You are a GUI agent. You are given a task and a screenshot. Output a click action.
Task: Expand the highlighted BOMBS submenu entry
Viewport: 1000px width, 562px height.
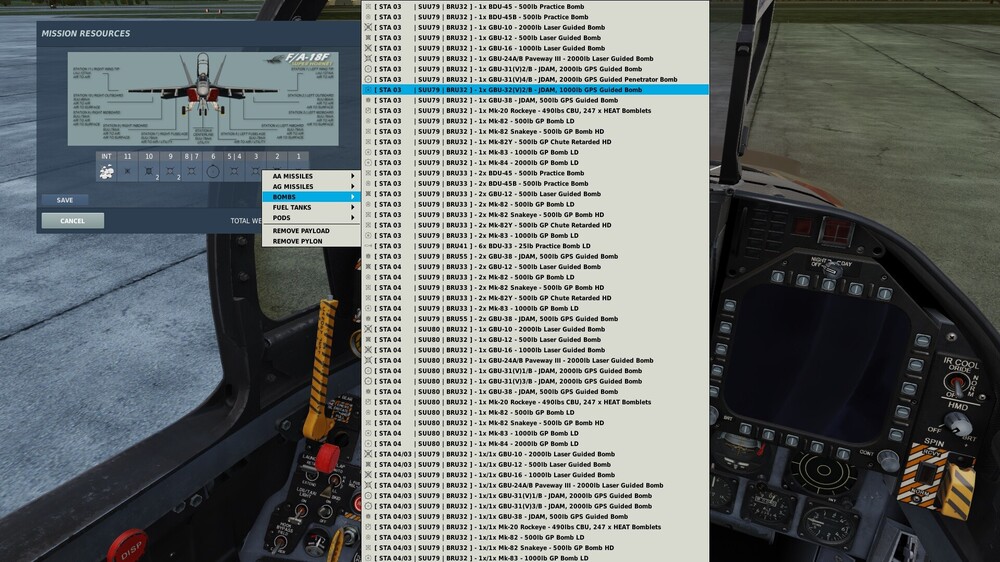coord(311,197)
